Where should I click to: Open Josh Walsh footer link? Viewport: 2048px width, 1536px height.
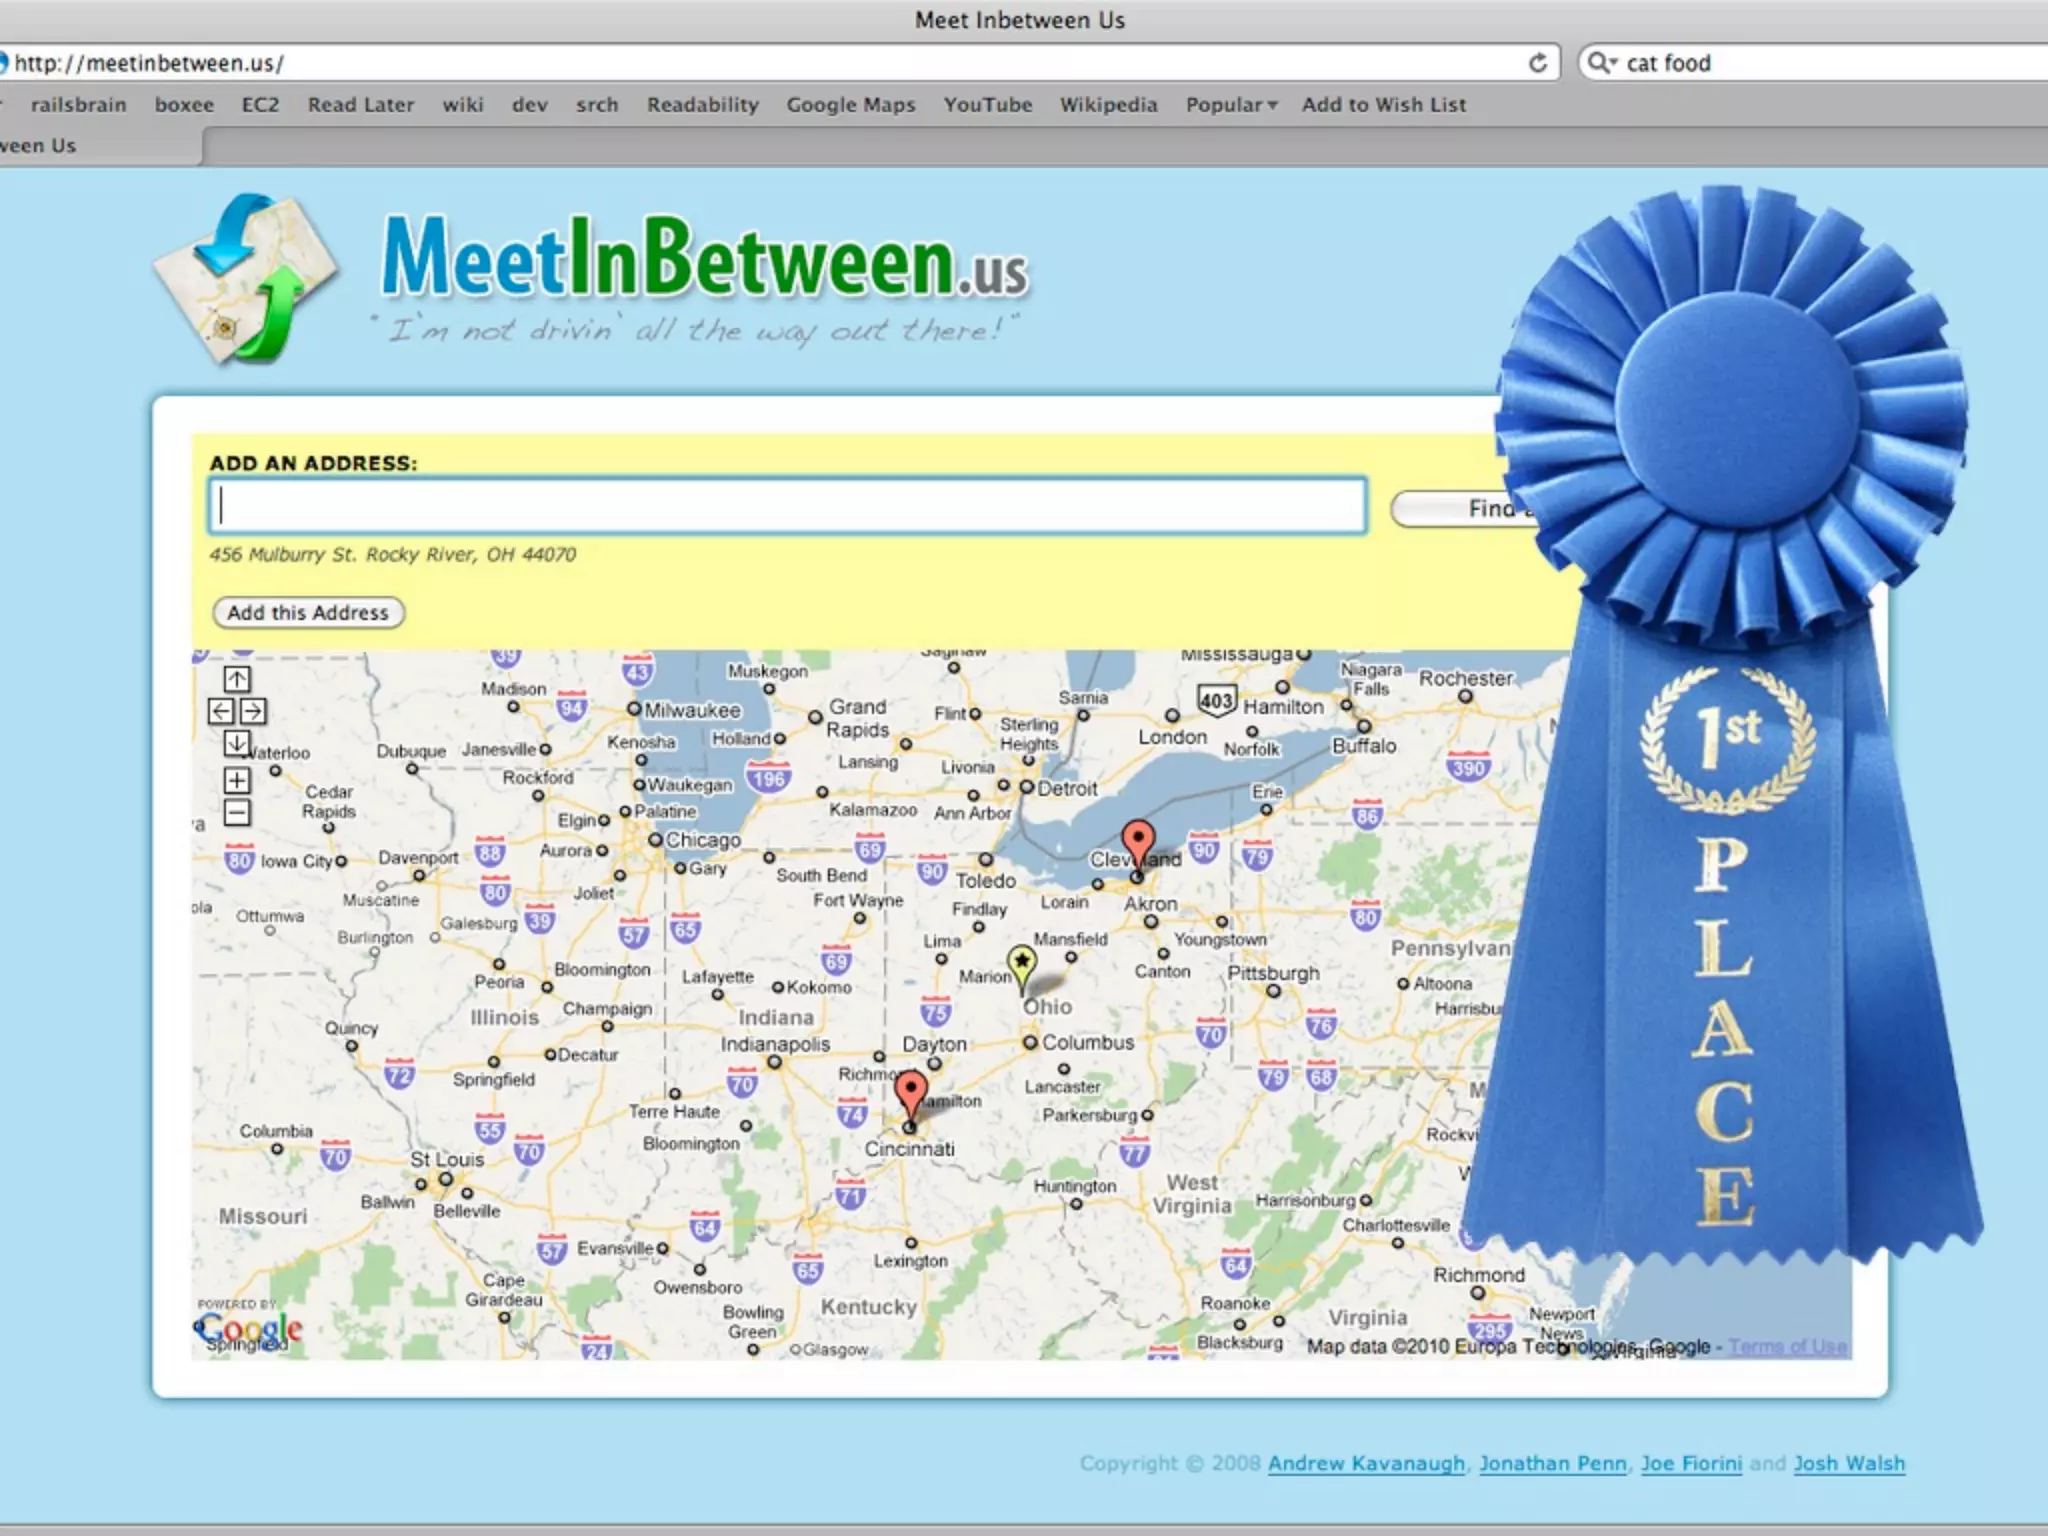(x=1849, y=1464)
